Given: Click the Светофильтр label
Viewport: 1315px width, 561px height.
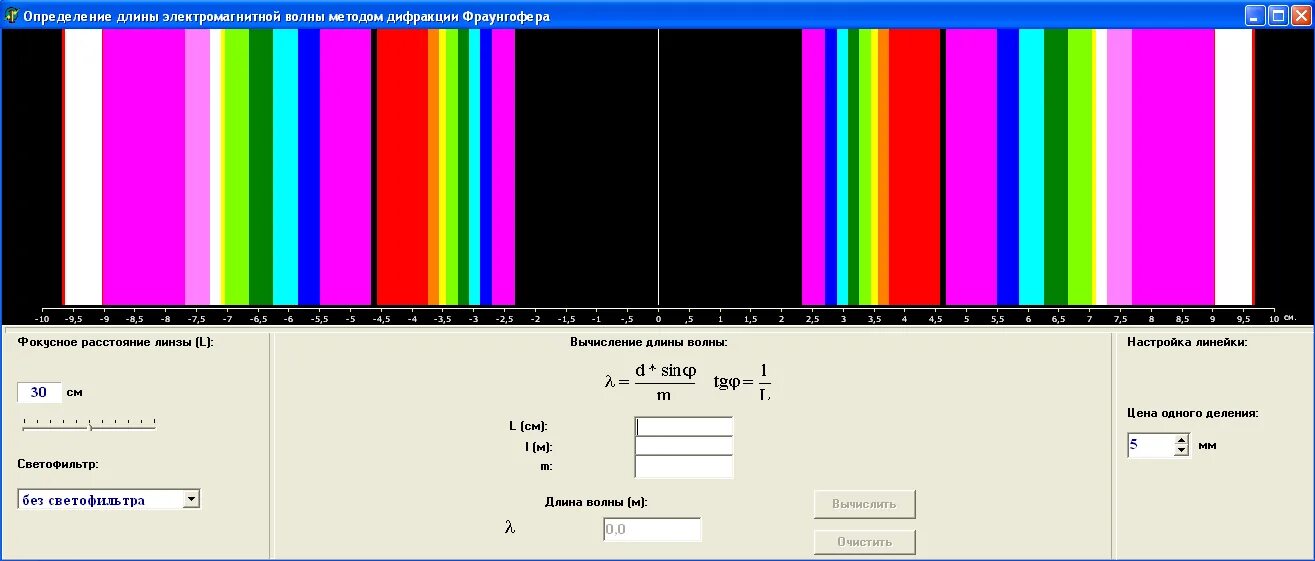Looking at the screenshot, I should click(x=57, y=464).
